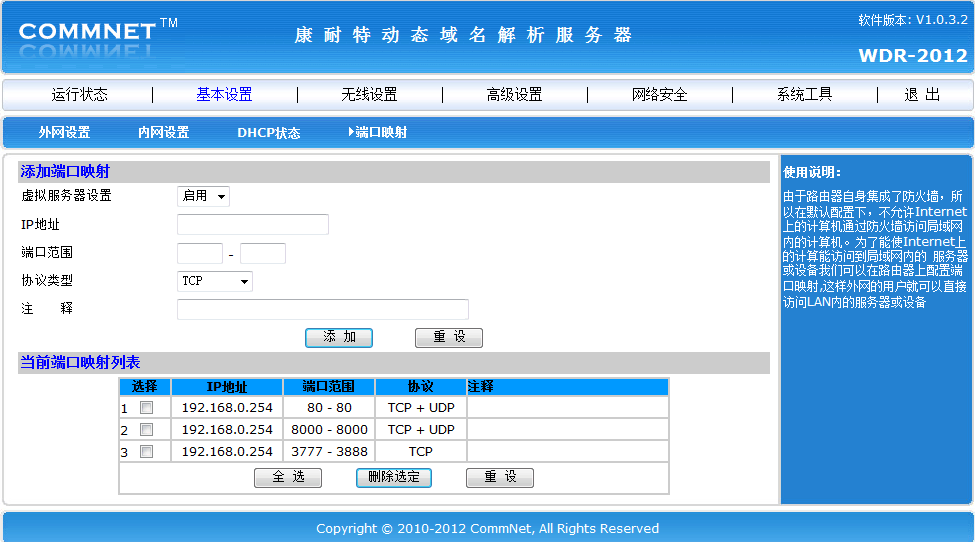Expand the 协议类型 TCP dropdown

214,282
